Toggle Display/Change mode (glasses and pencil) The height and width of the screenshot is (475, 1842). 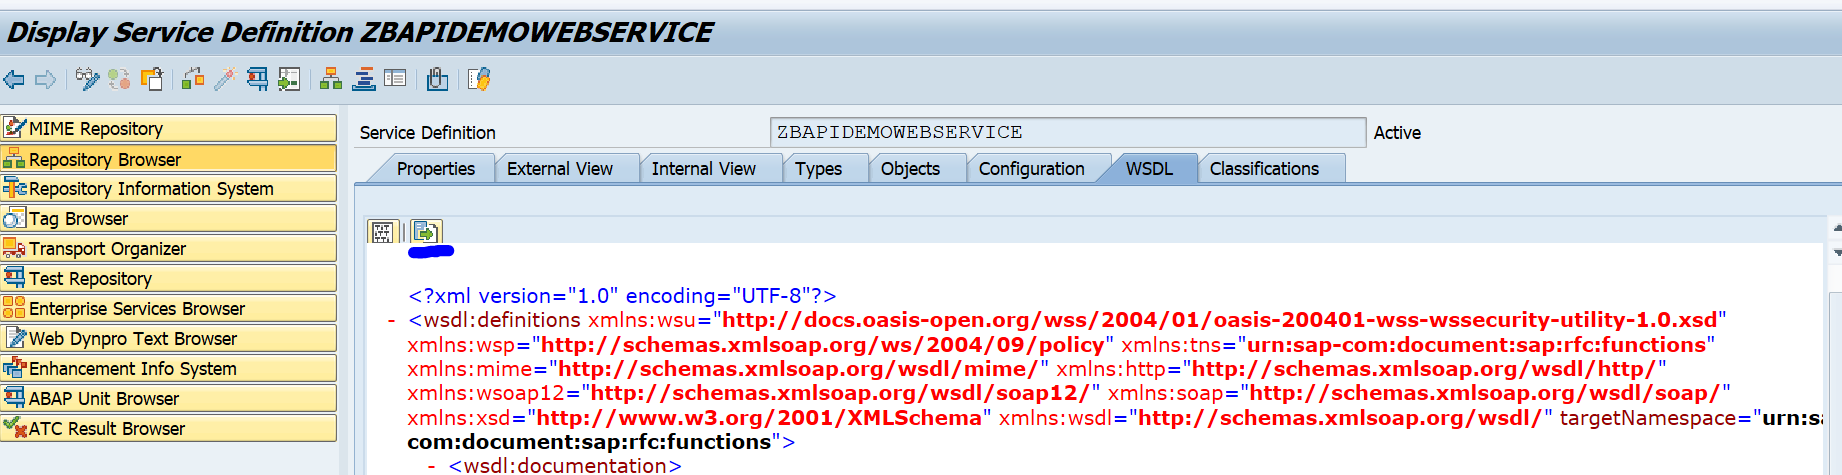point(87,80)
